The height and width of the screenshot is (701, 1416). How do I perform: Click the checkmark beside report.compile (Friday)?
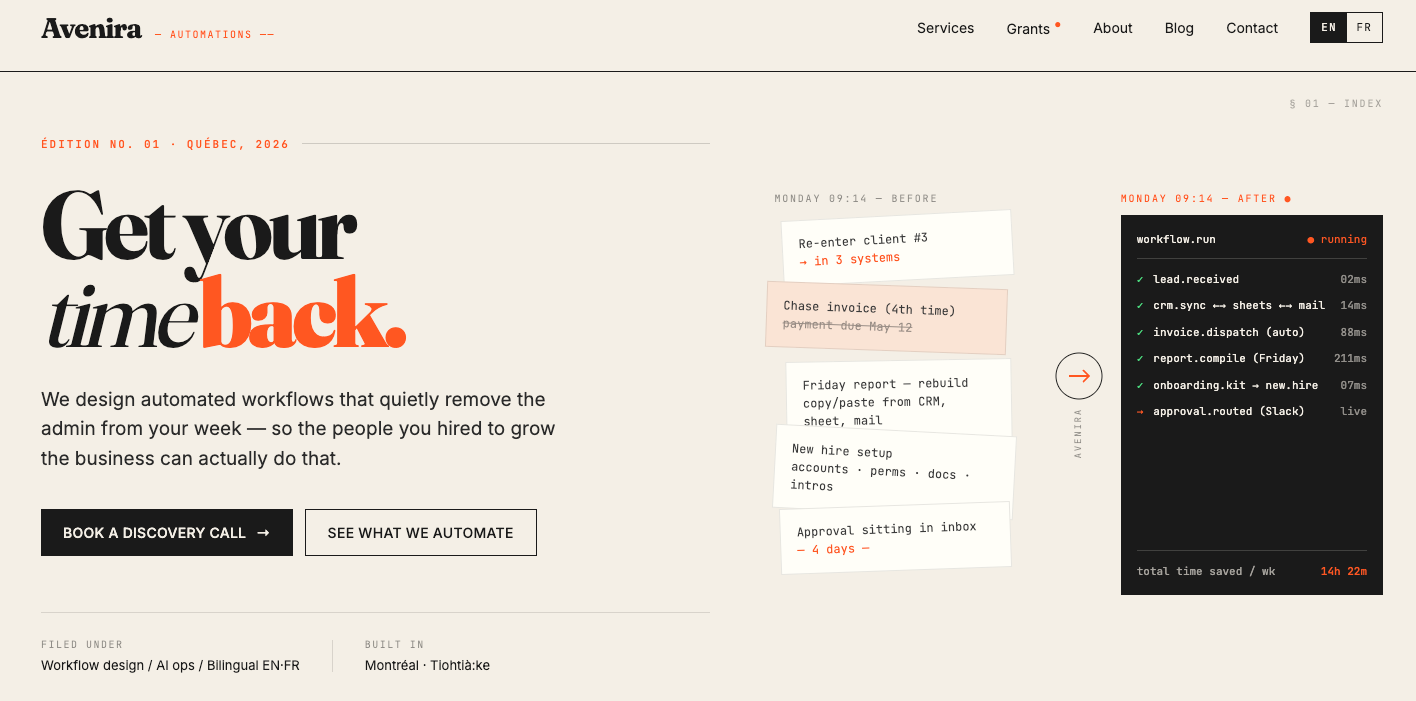click(x=1140, y=358)
